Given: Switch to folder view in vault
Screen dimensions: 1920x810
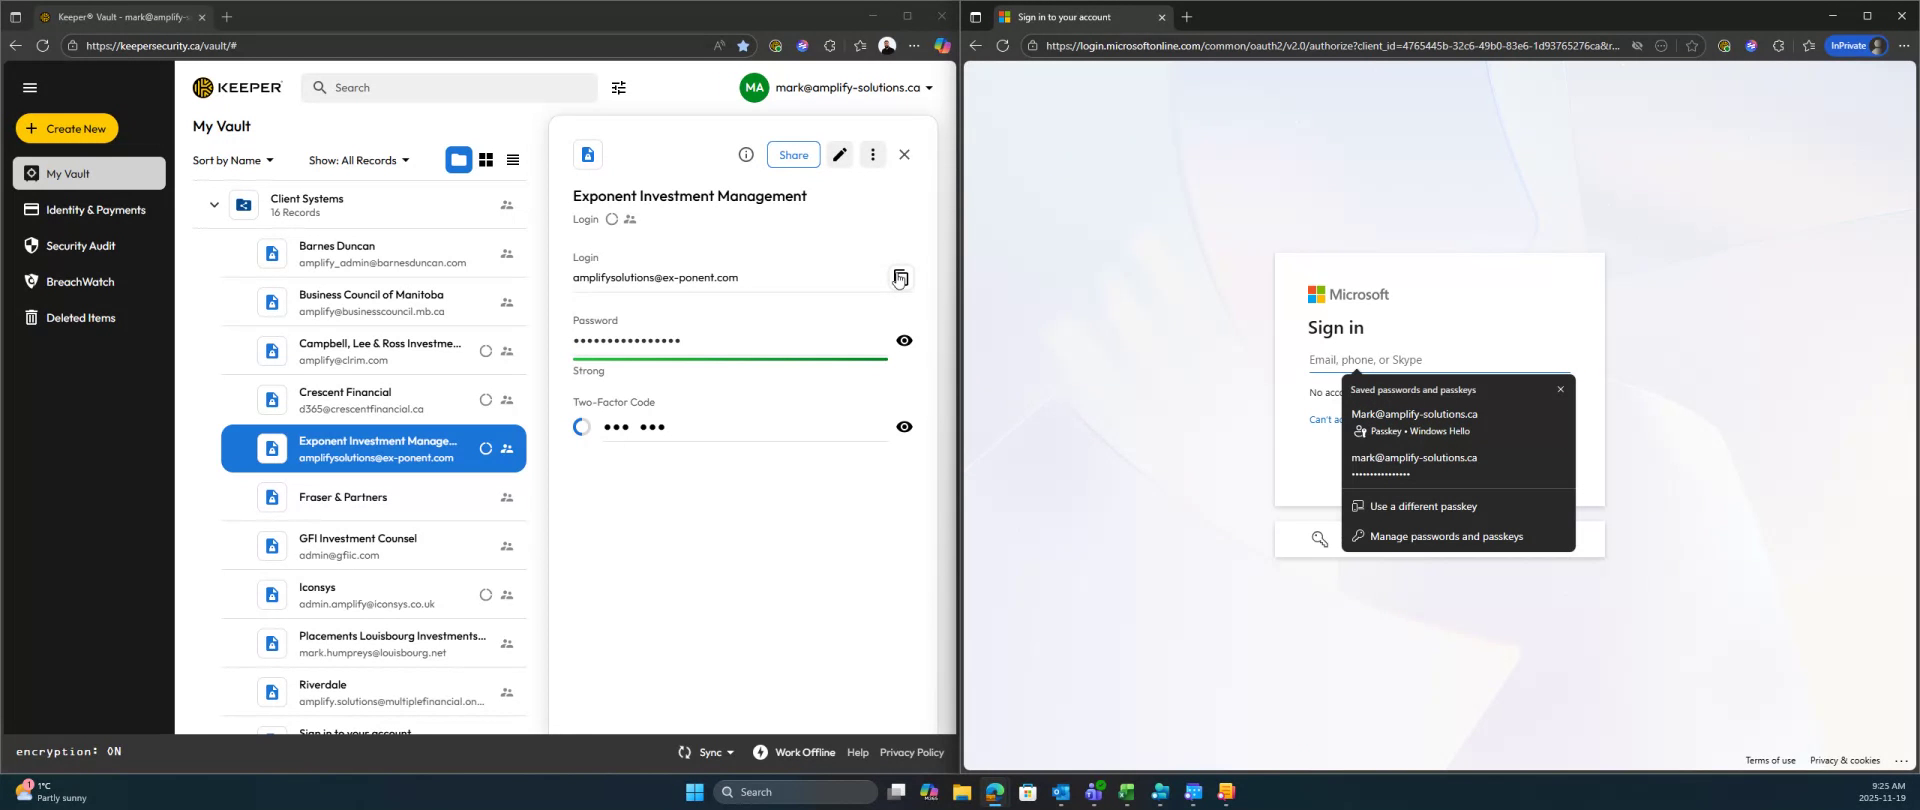Looking at the screenshot, I should pos(458,160).
